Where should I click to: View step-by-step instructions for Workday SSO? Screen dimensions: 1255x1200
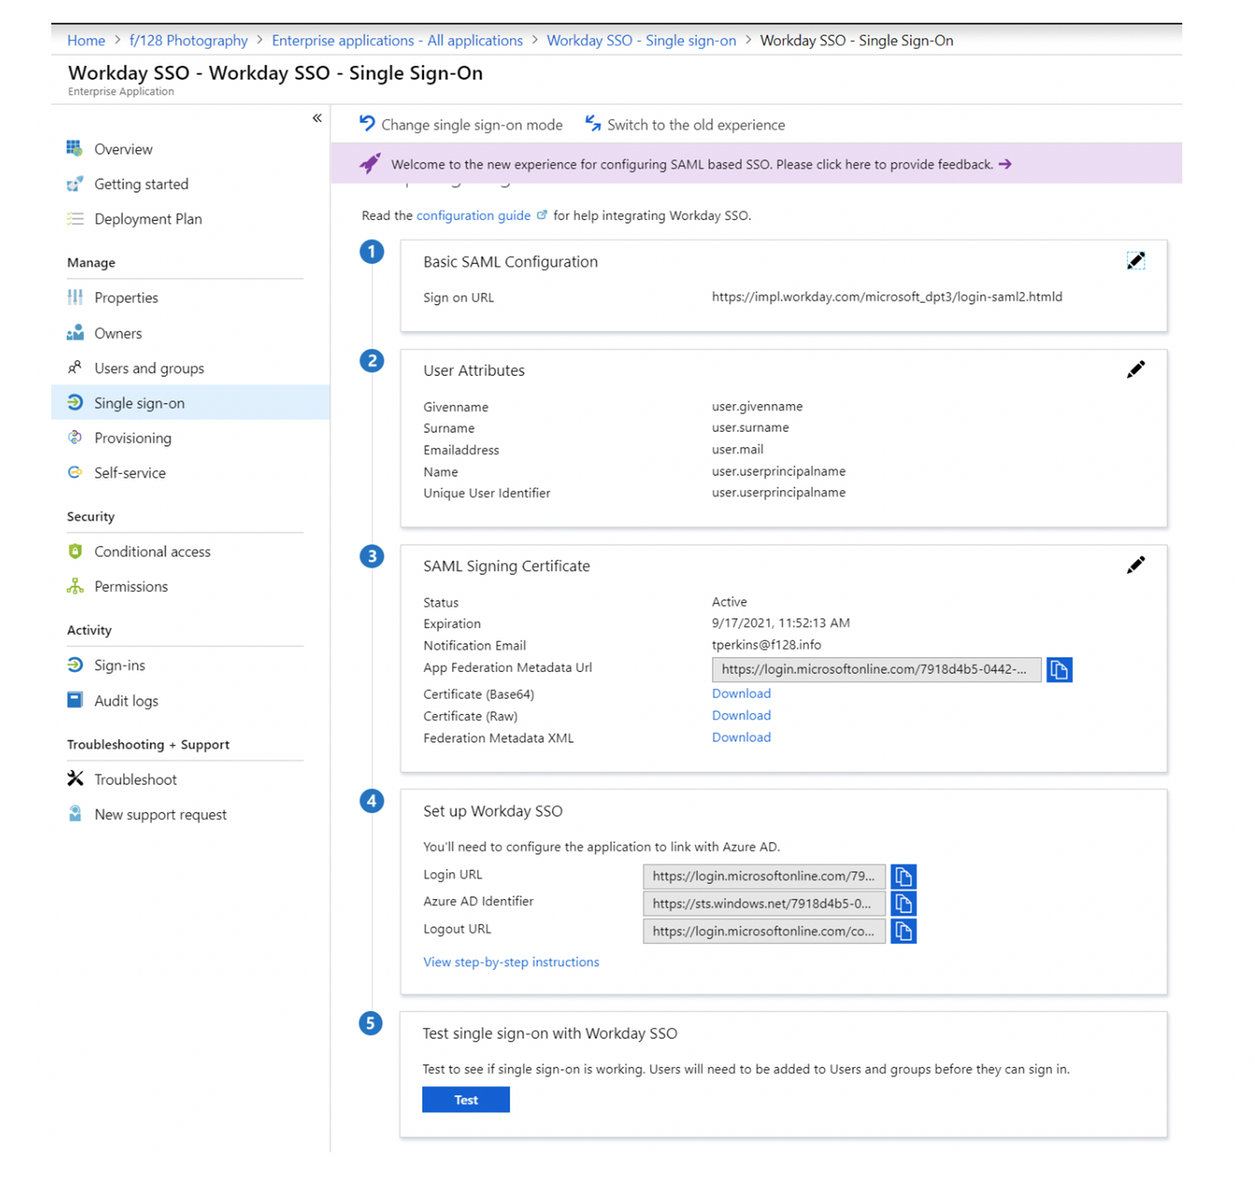[x=511, y=961]
